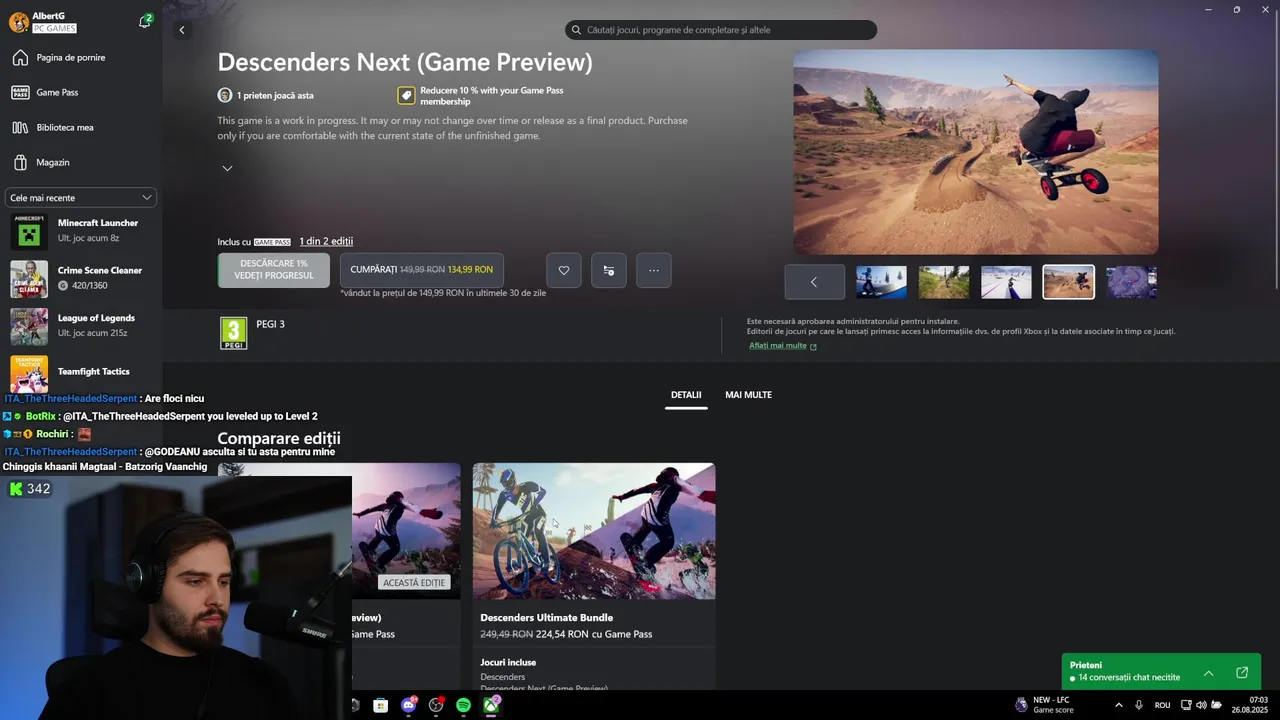Click Descărcare 1% Vedeți progresul button
Screen dimensions: 1280x720
pyautogui.click(x=274, y=270)
